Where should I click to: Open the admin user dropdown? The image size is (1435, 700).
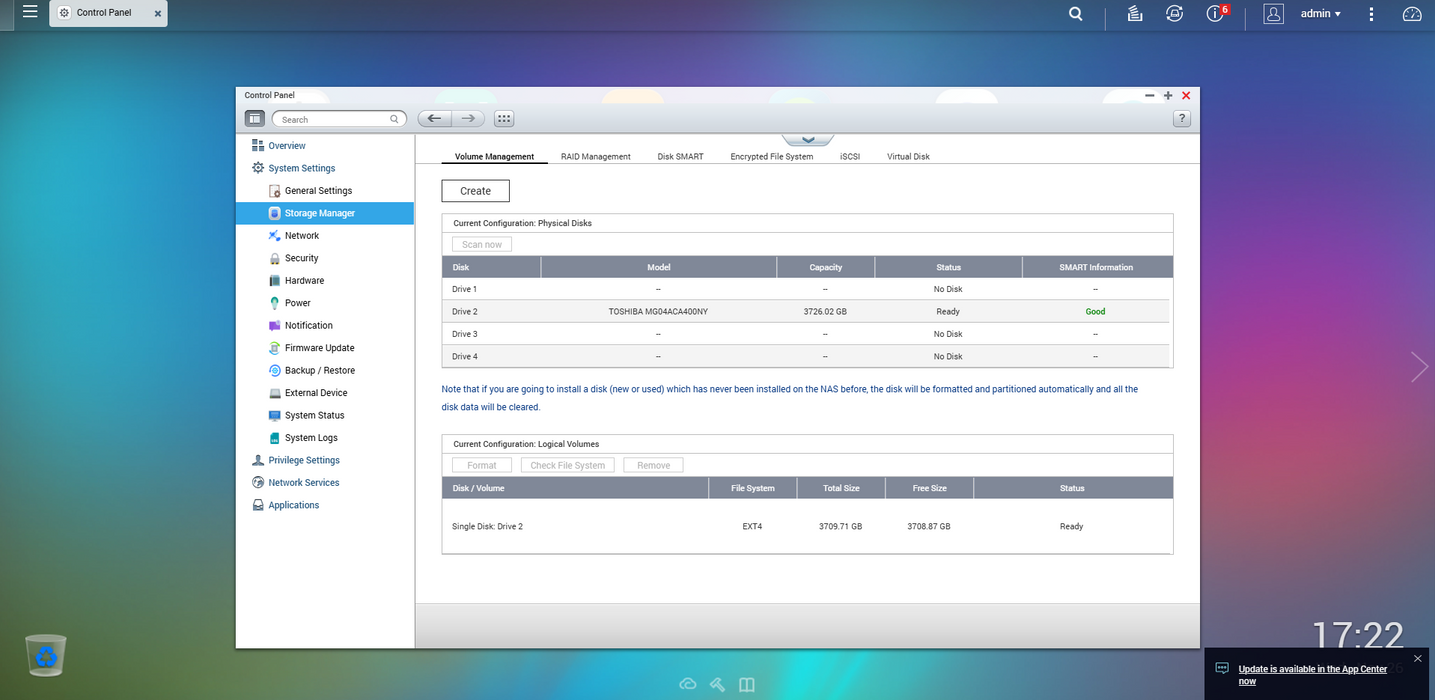click(x=1320, y=14)
